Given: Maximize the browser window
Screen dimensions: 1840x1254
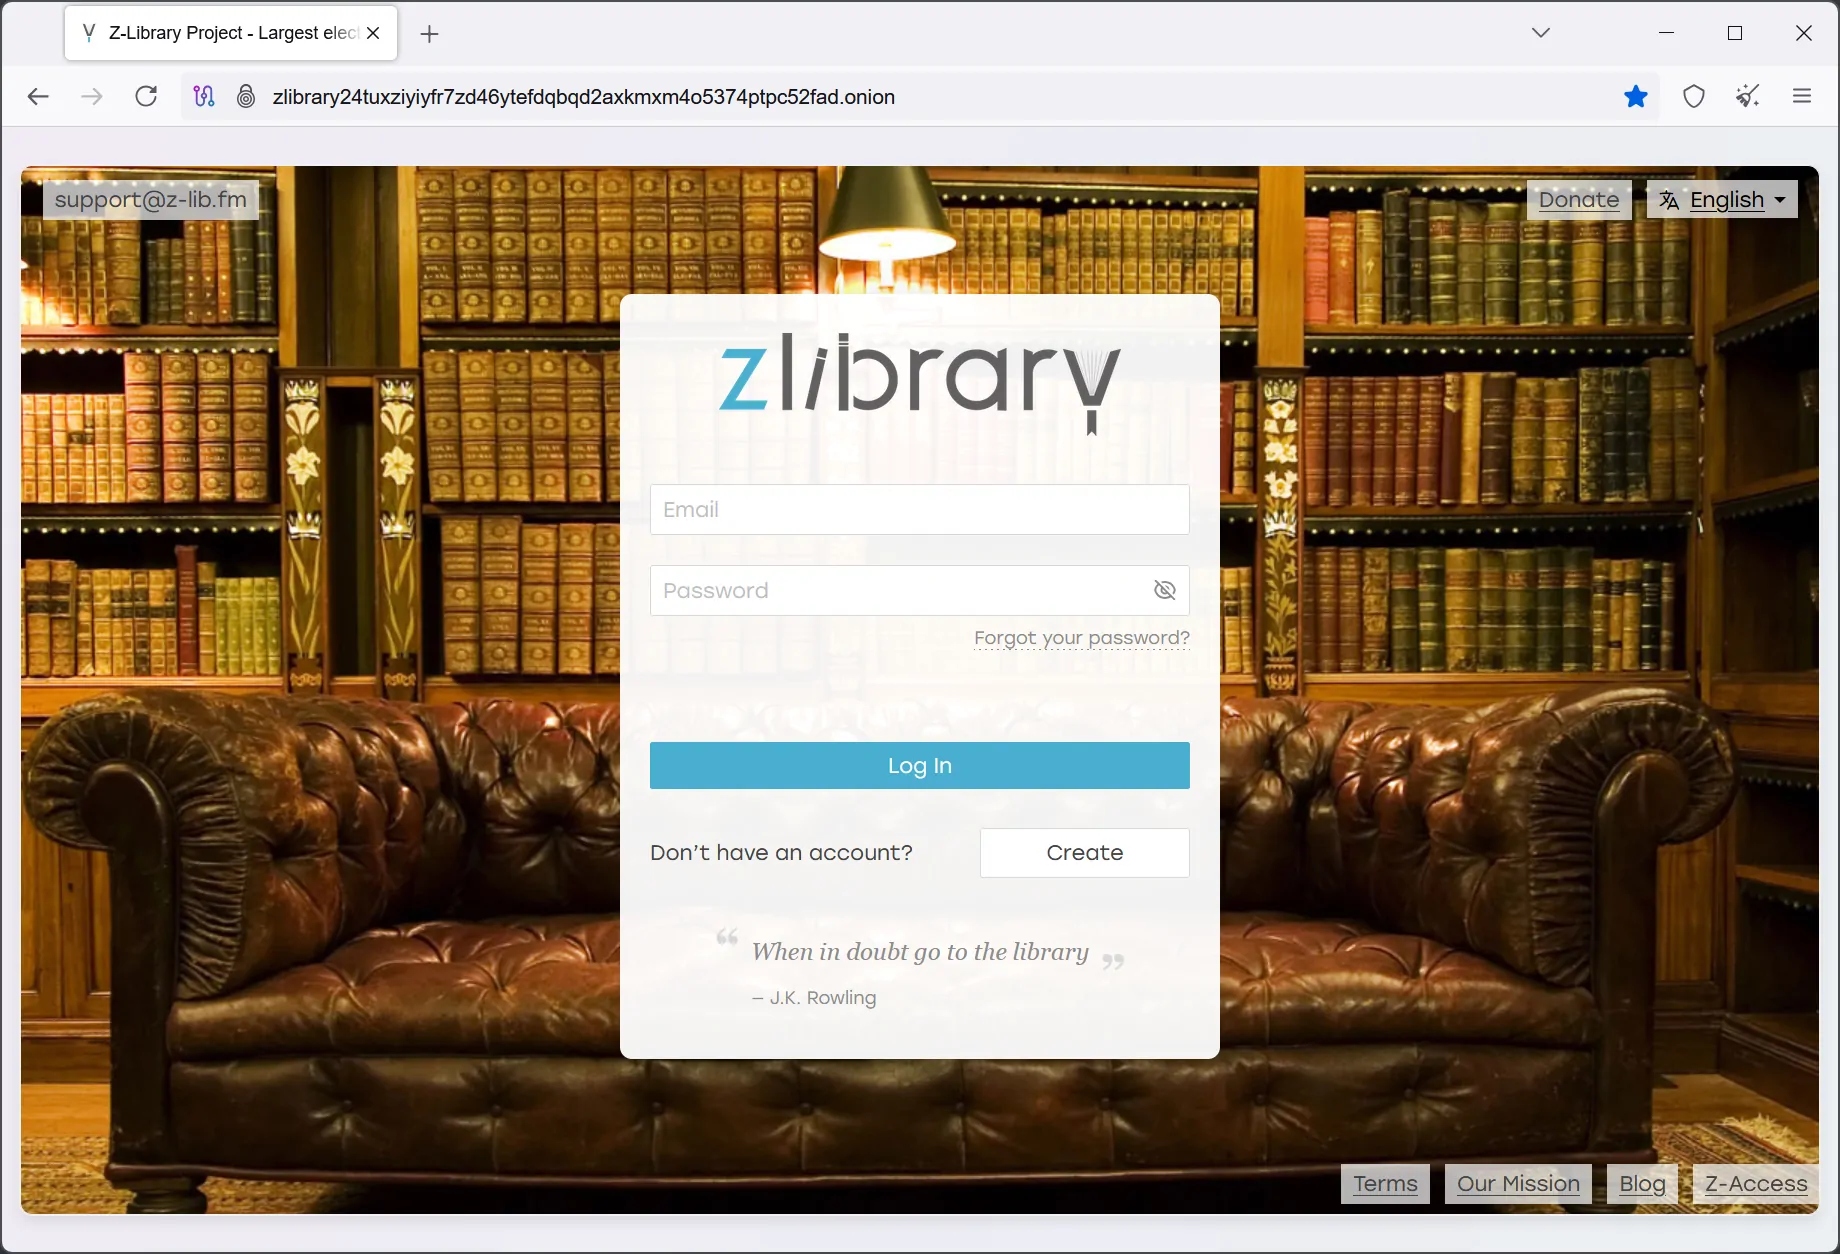Looking at the screenshot, I should [x=1735, y=33].
